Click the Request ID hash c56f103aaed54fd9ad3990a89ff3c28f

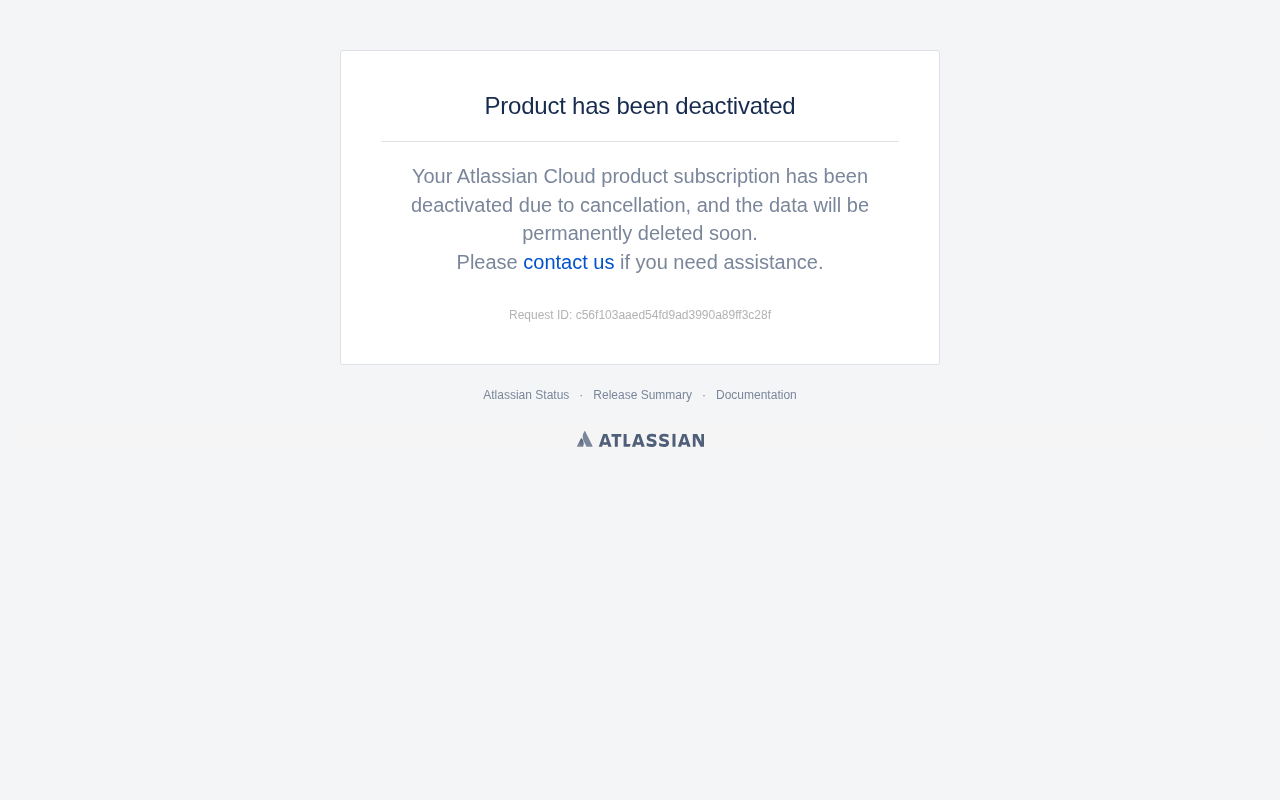673,315
